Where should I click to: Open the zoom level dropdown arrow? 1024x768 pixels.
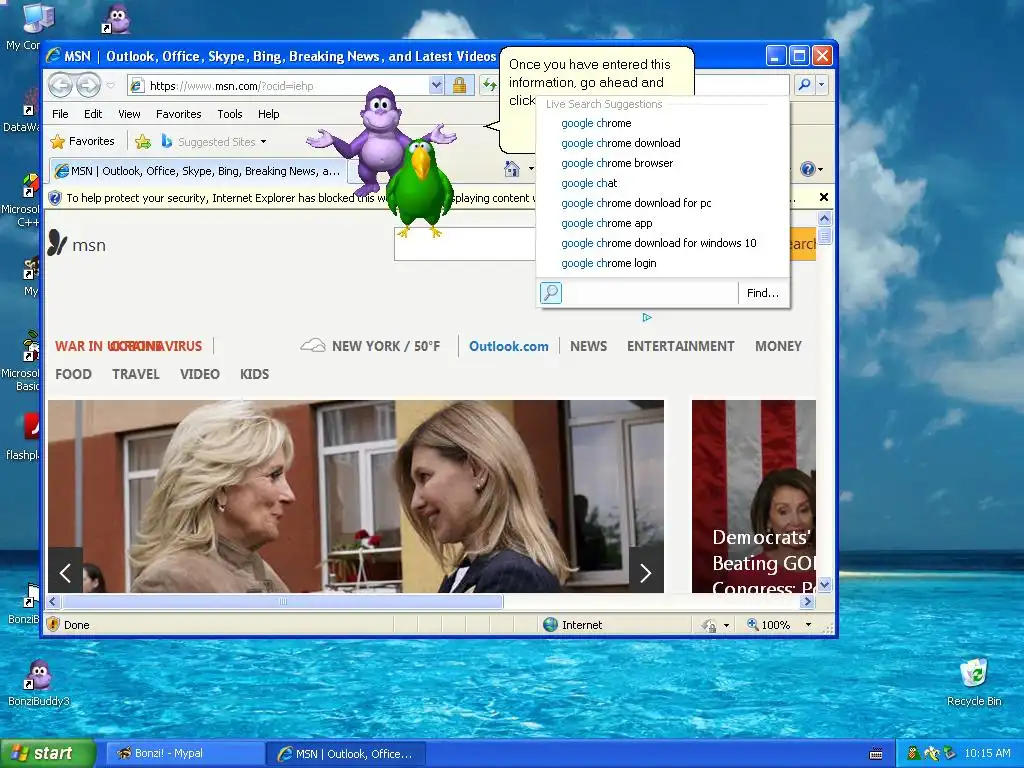point(808,625)
